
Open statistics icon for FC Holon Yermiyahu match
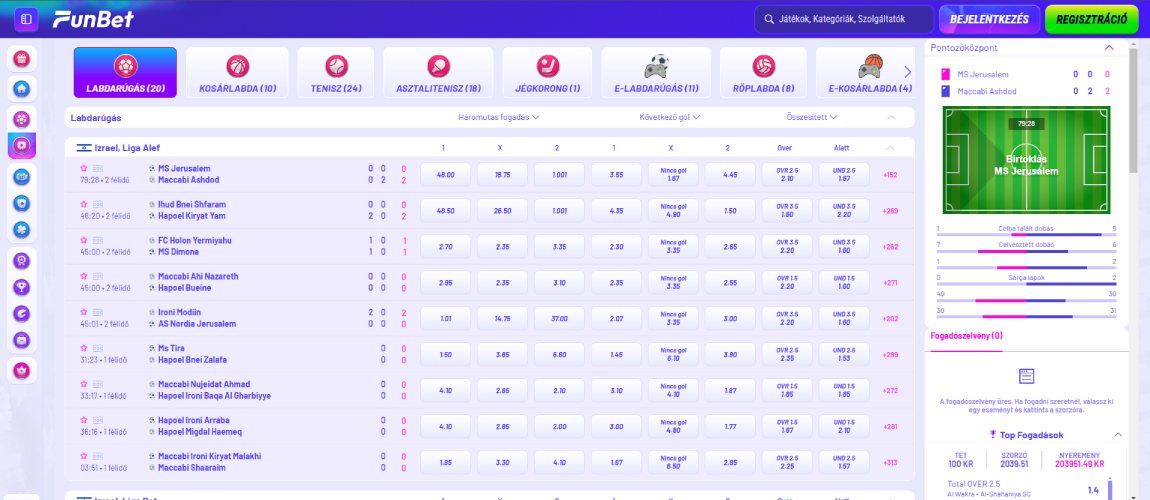[98, 240]
